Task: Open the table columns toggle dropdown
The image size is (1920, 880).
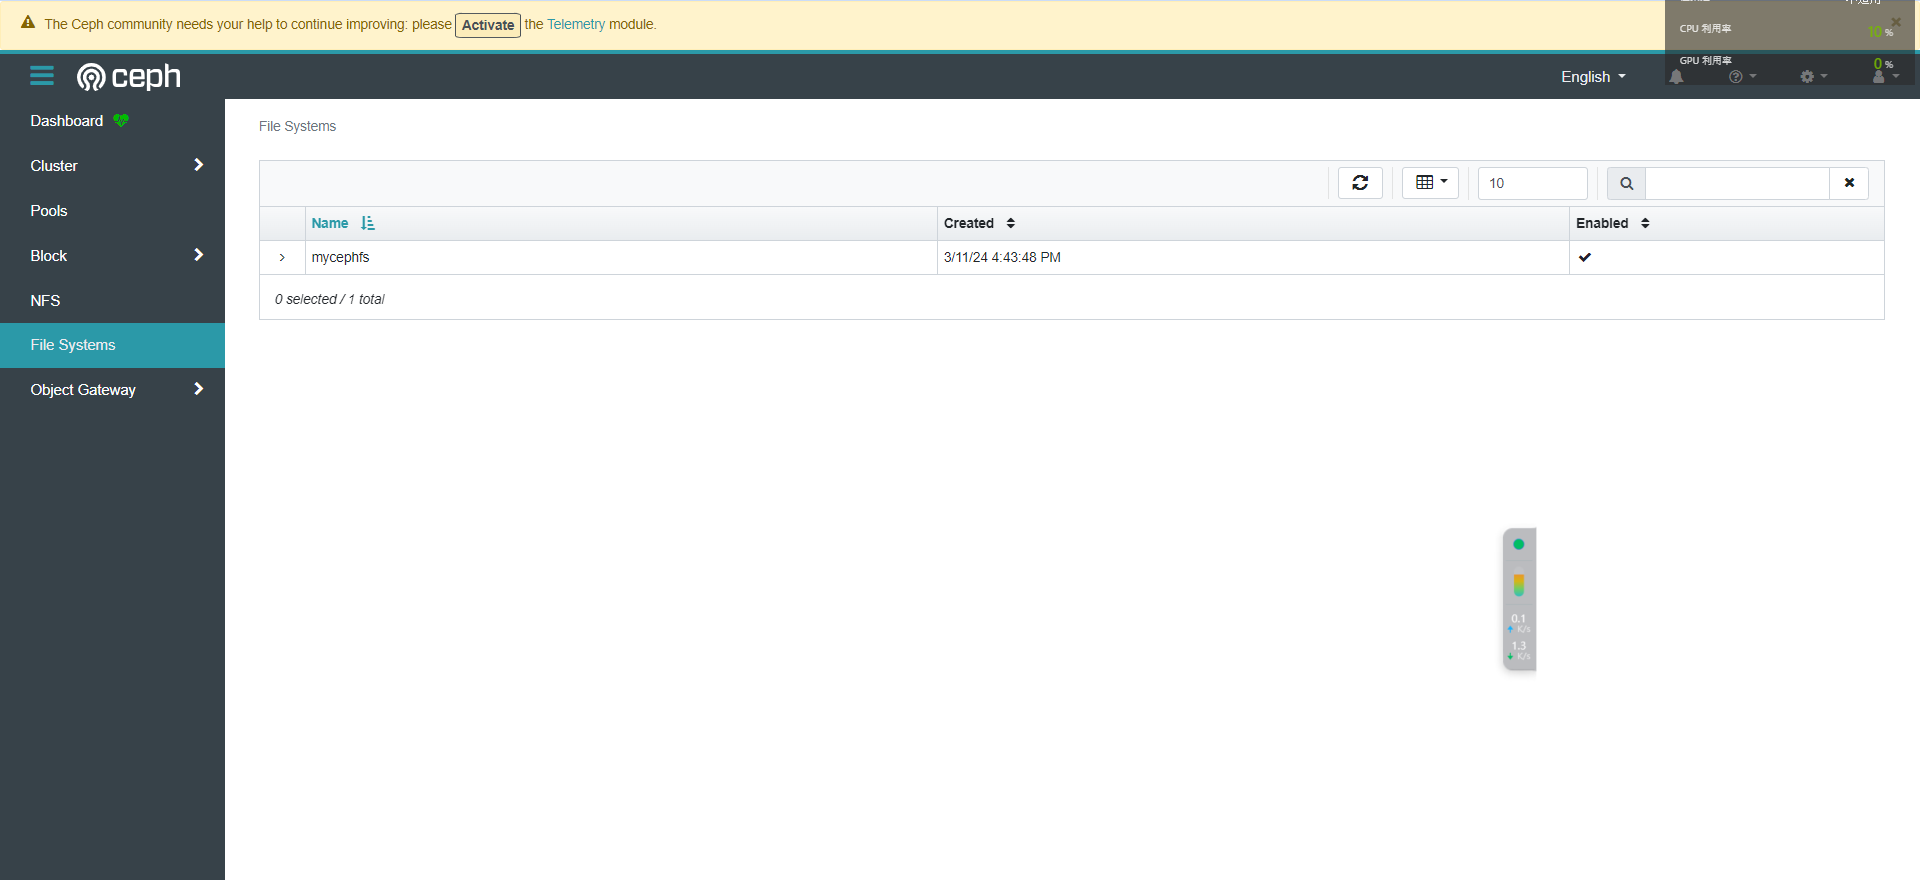Action: click(1431, 183)
